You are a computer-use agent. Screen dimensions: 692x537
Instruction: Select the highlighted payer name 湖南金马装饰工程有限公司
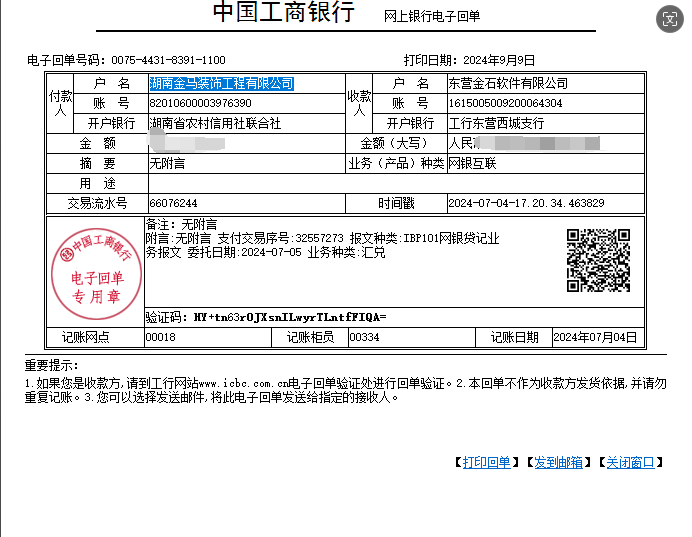tap(222, 83)
